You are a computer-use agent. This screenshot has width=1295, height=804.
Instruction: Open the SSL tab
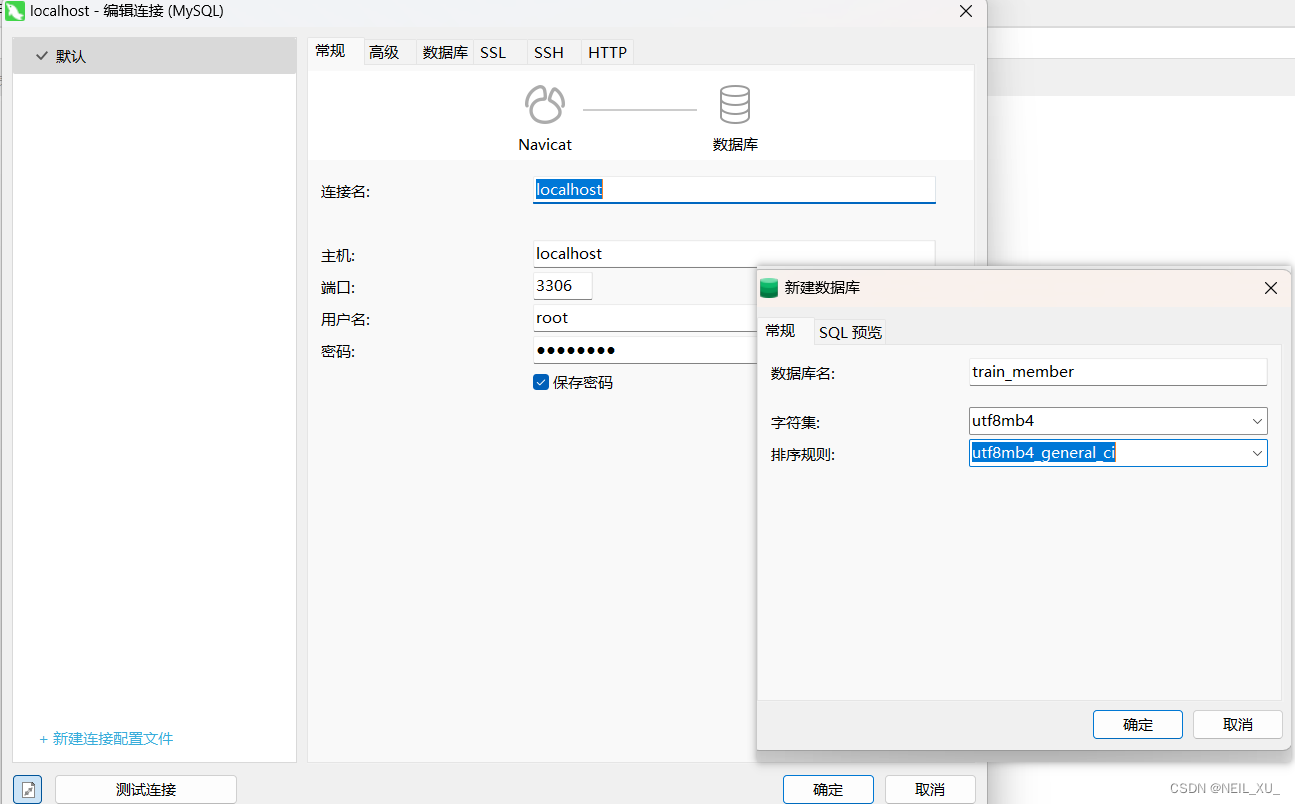tap(493, 52)
